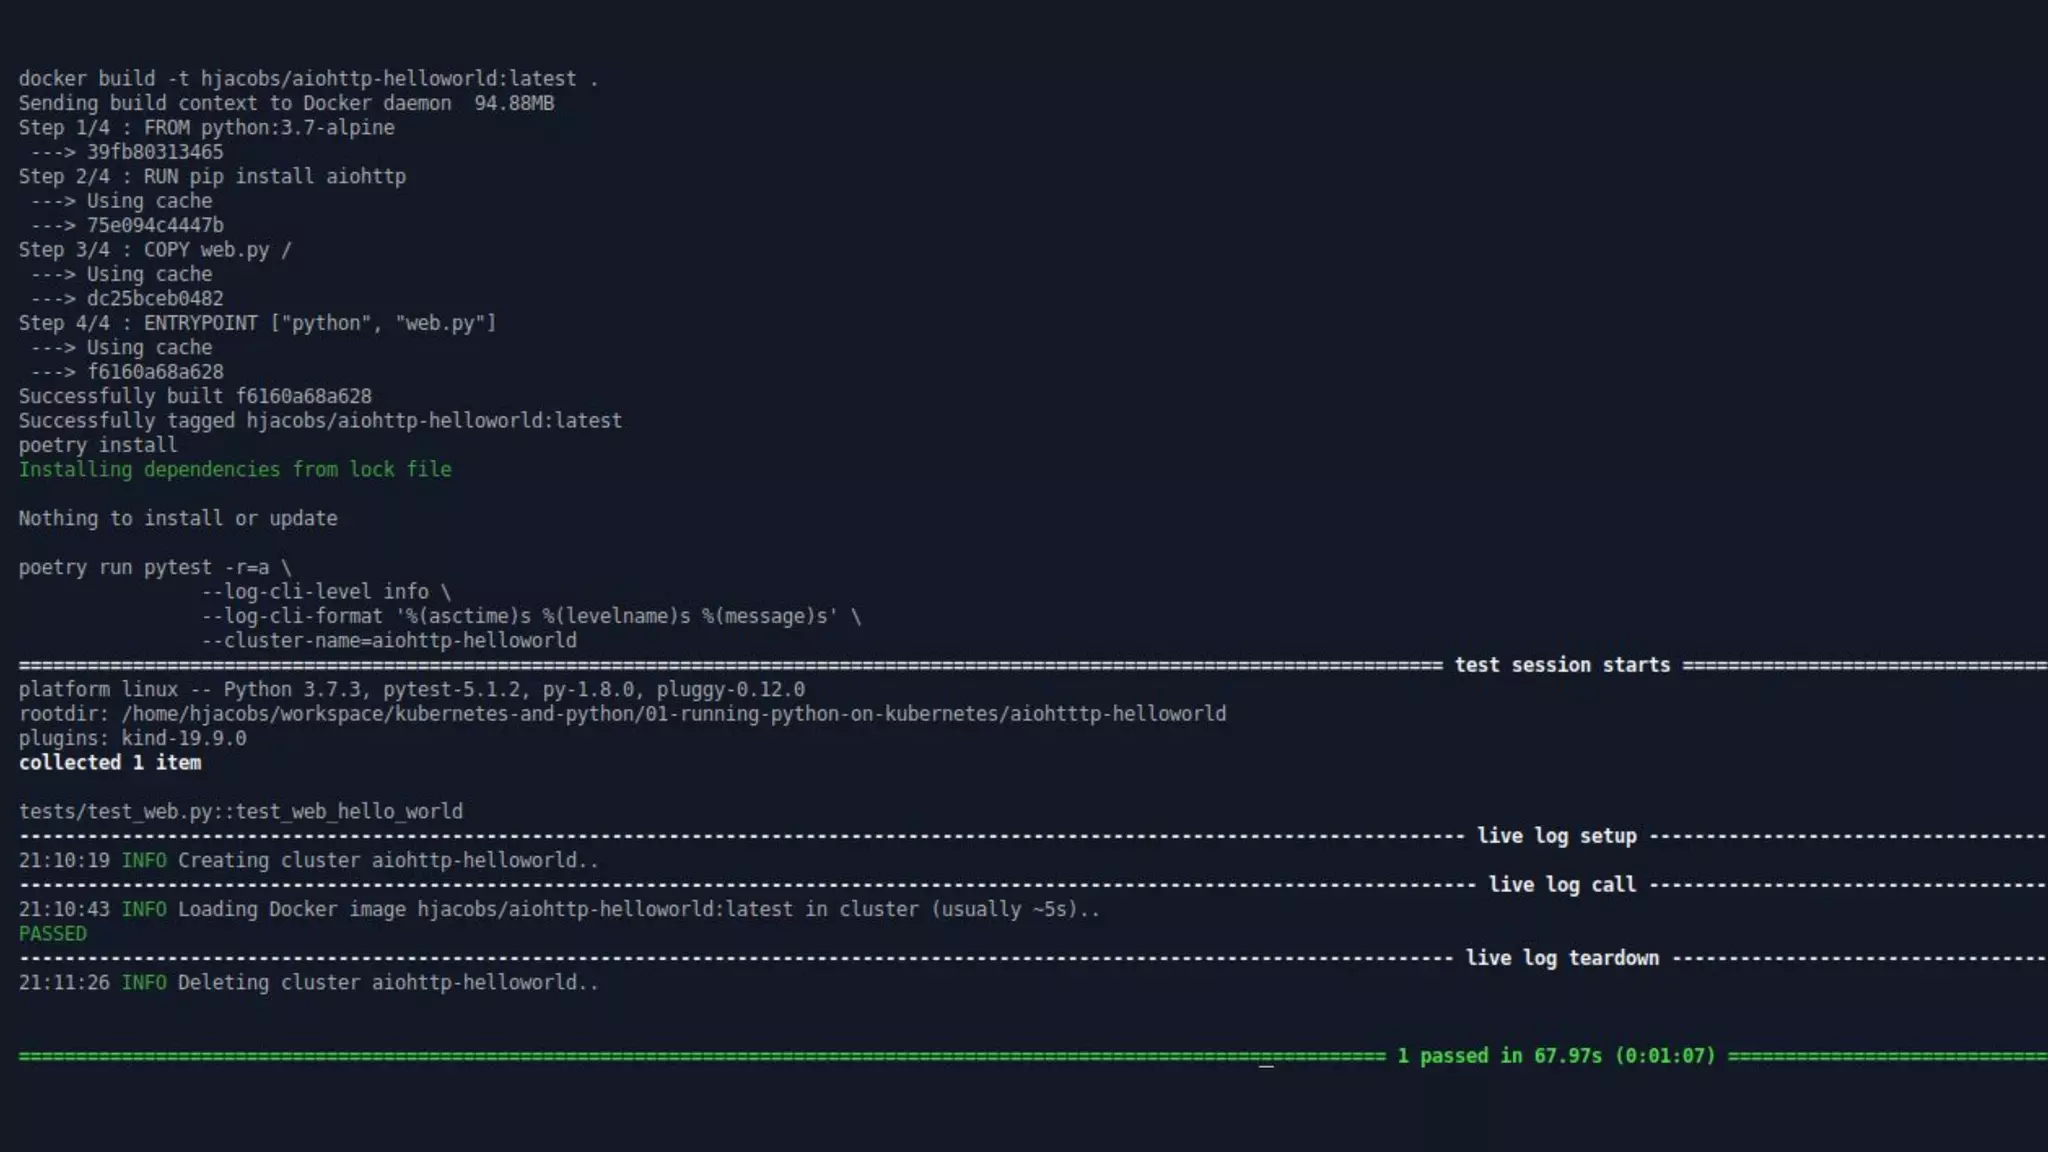Click the 'Nothing to install or update' line

click(x=178, y=519)
